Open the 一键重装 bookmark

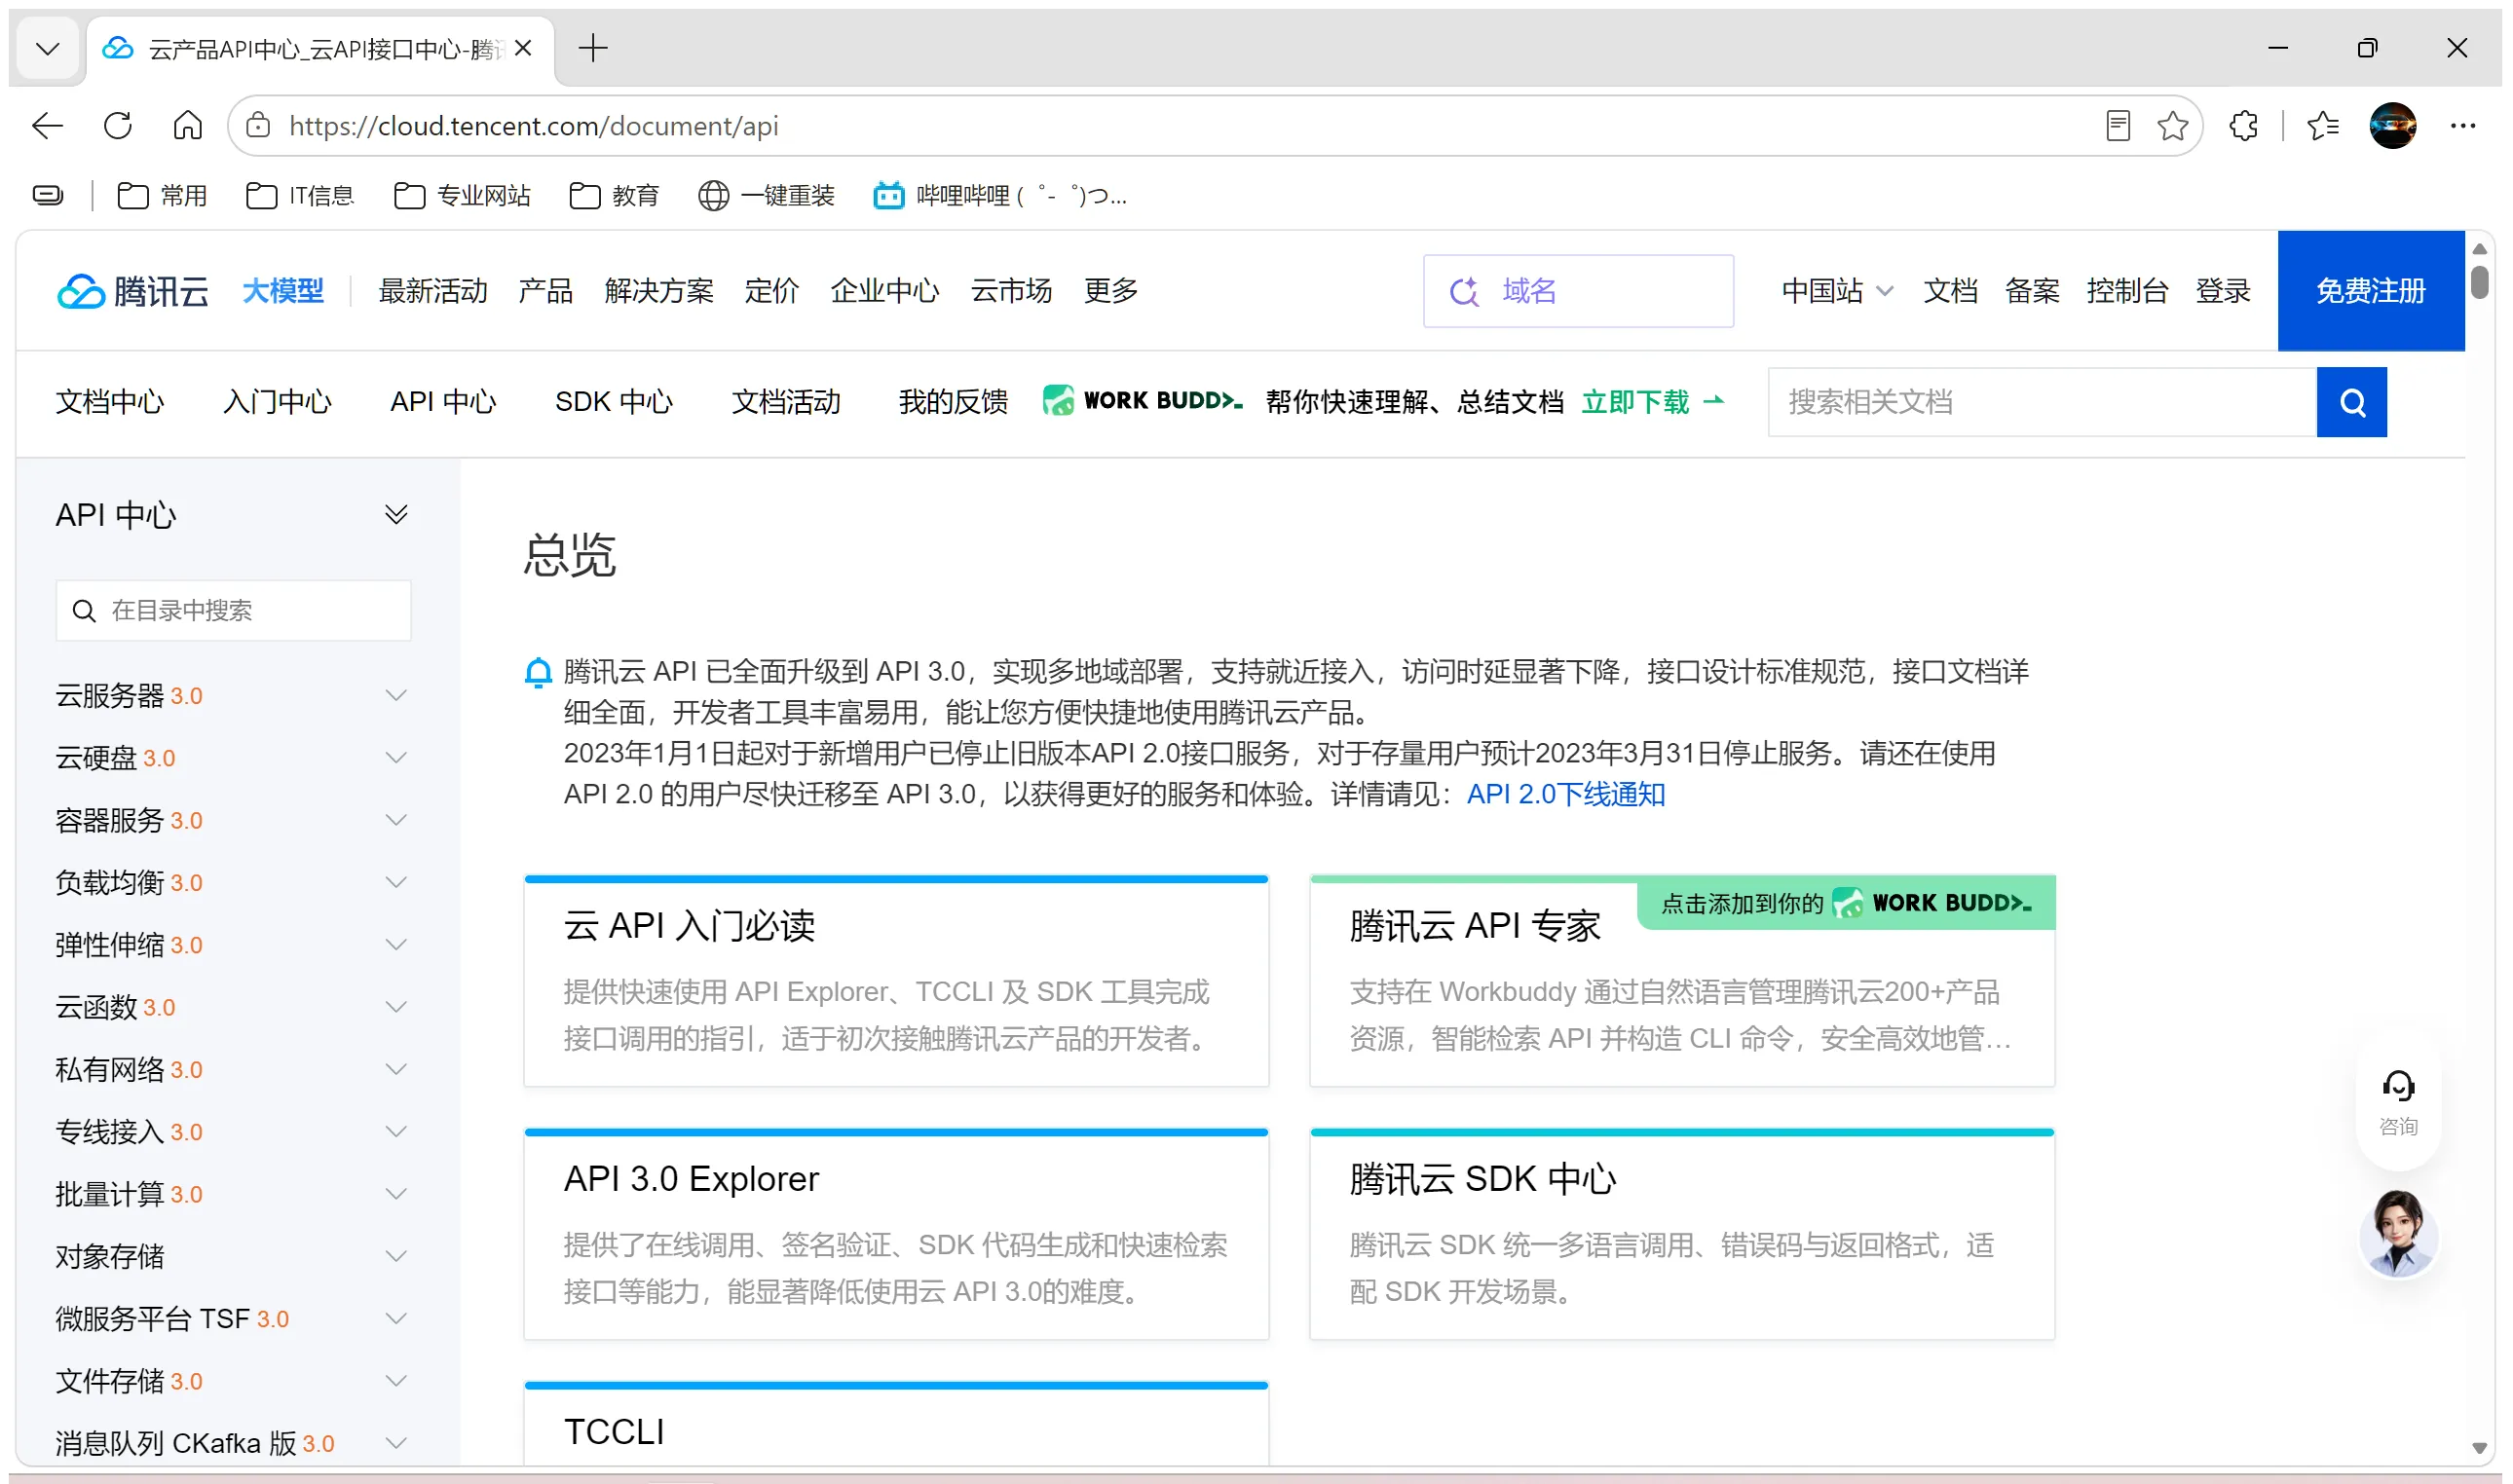pyautogui.click(x=766, y=196)
